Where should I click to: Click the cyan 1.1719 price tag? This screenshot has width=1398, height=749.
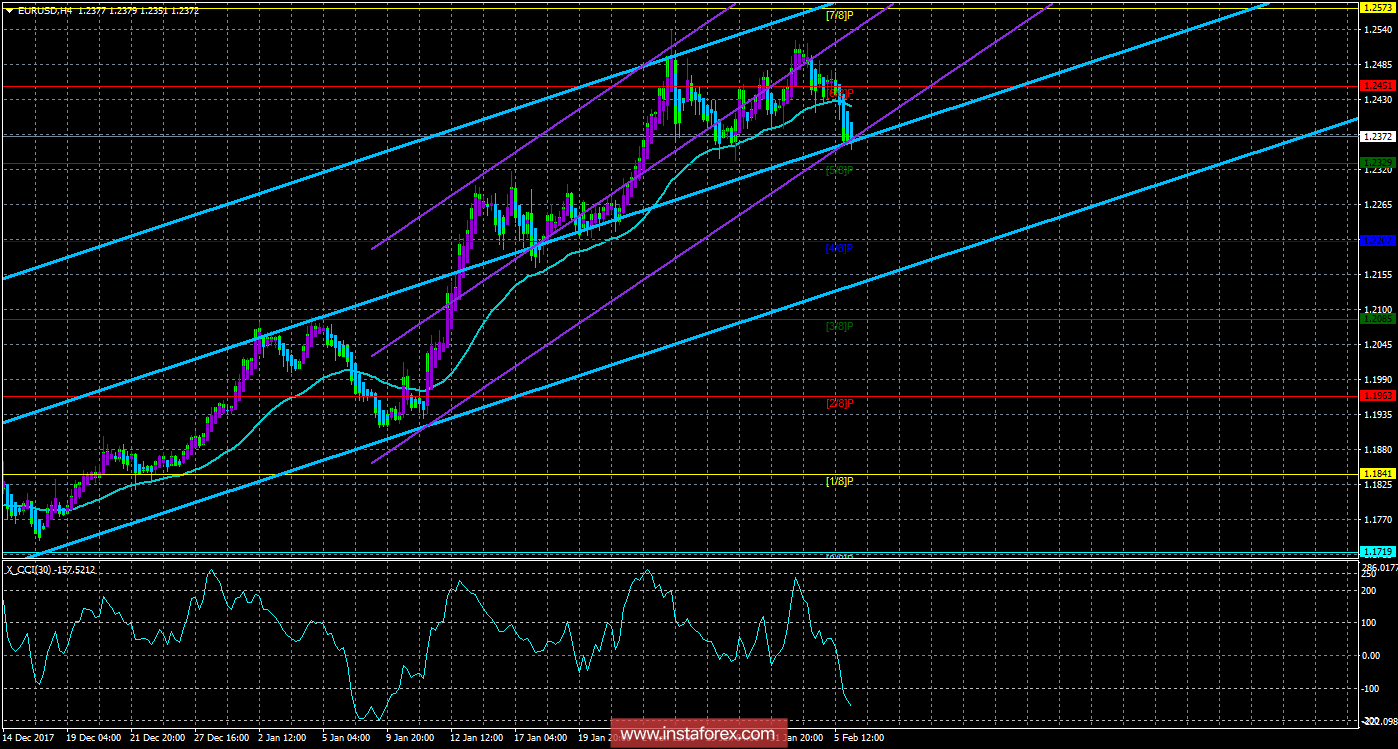[1377, 552]
